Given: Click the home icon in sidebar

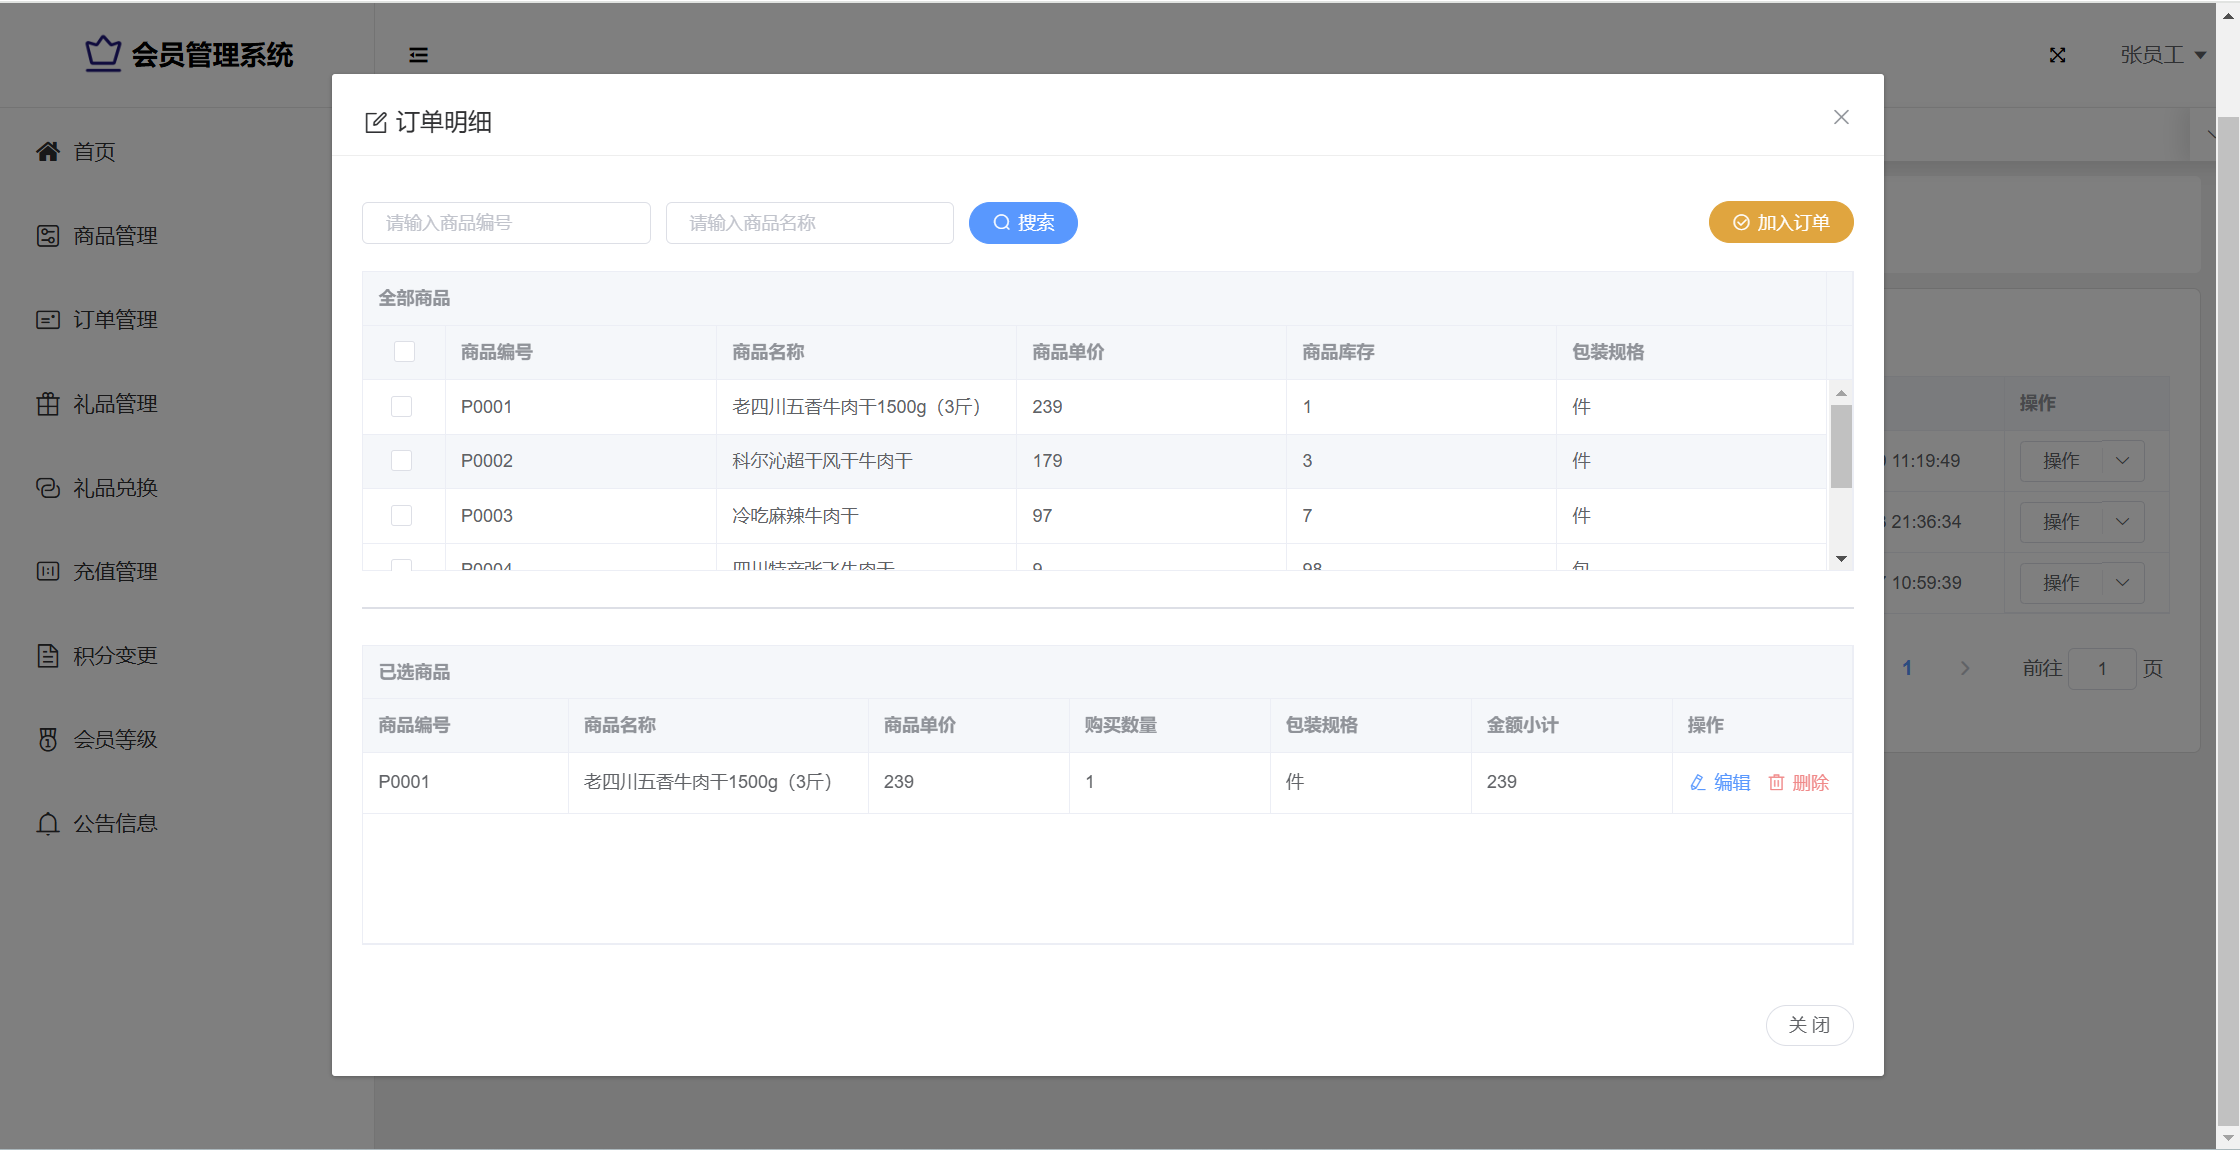Looking at the screenshot, I should (x=47, y=151).
